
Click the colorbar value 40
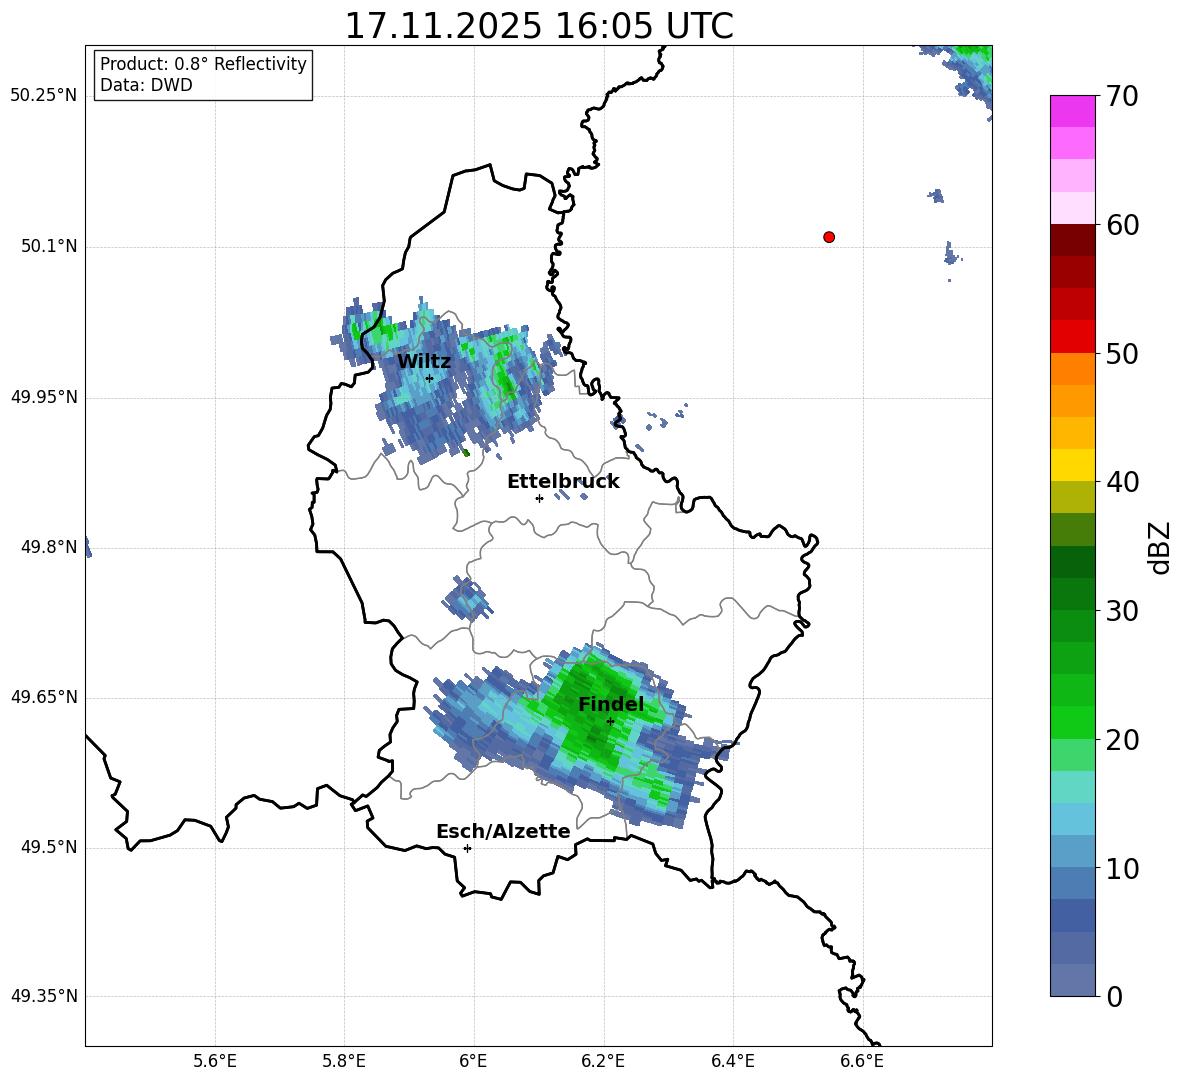1123,482
